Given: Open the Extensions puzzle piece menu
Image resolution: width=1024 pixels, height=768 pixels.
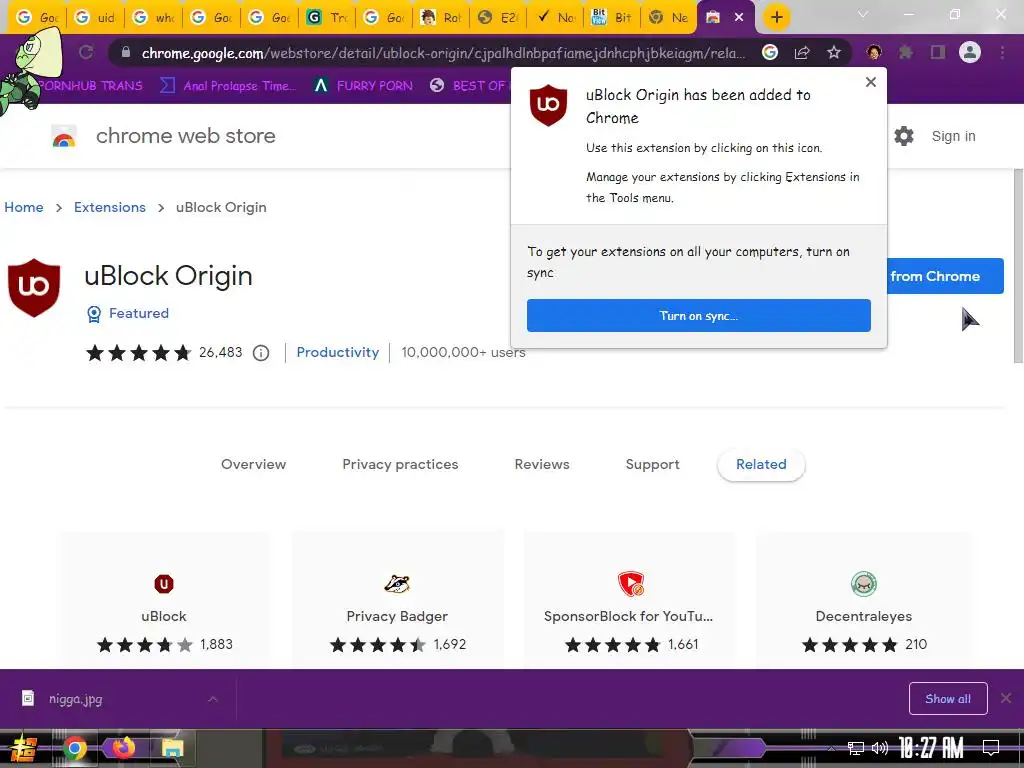Looking at the screenshot, I should coord(906,52).
